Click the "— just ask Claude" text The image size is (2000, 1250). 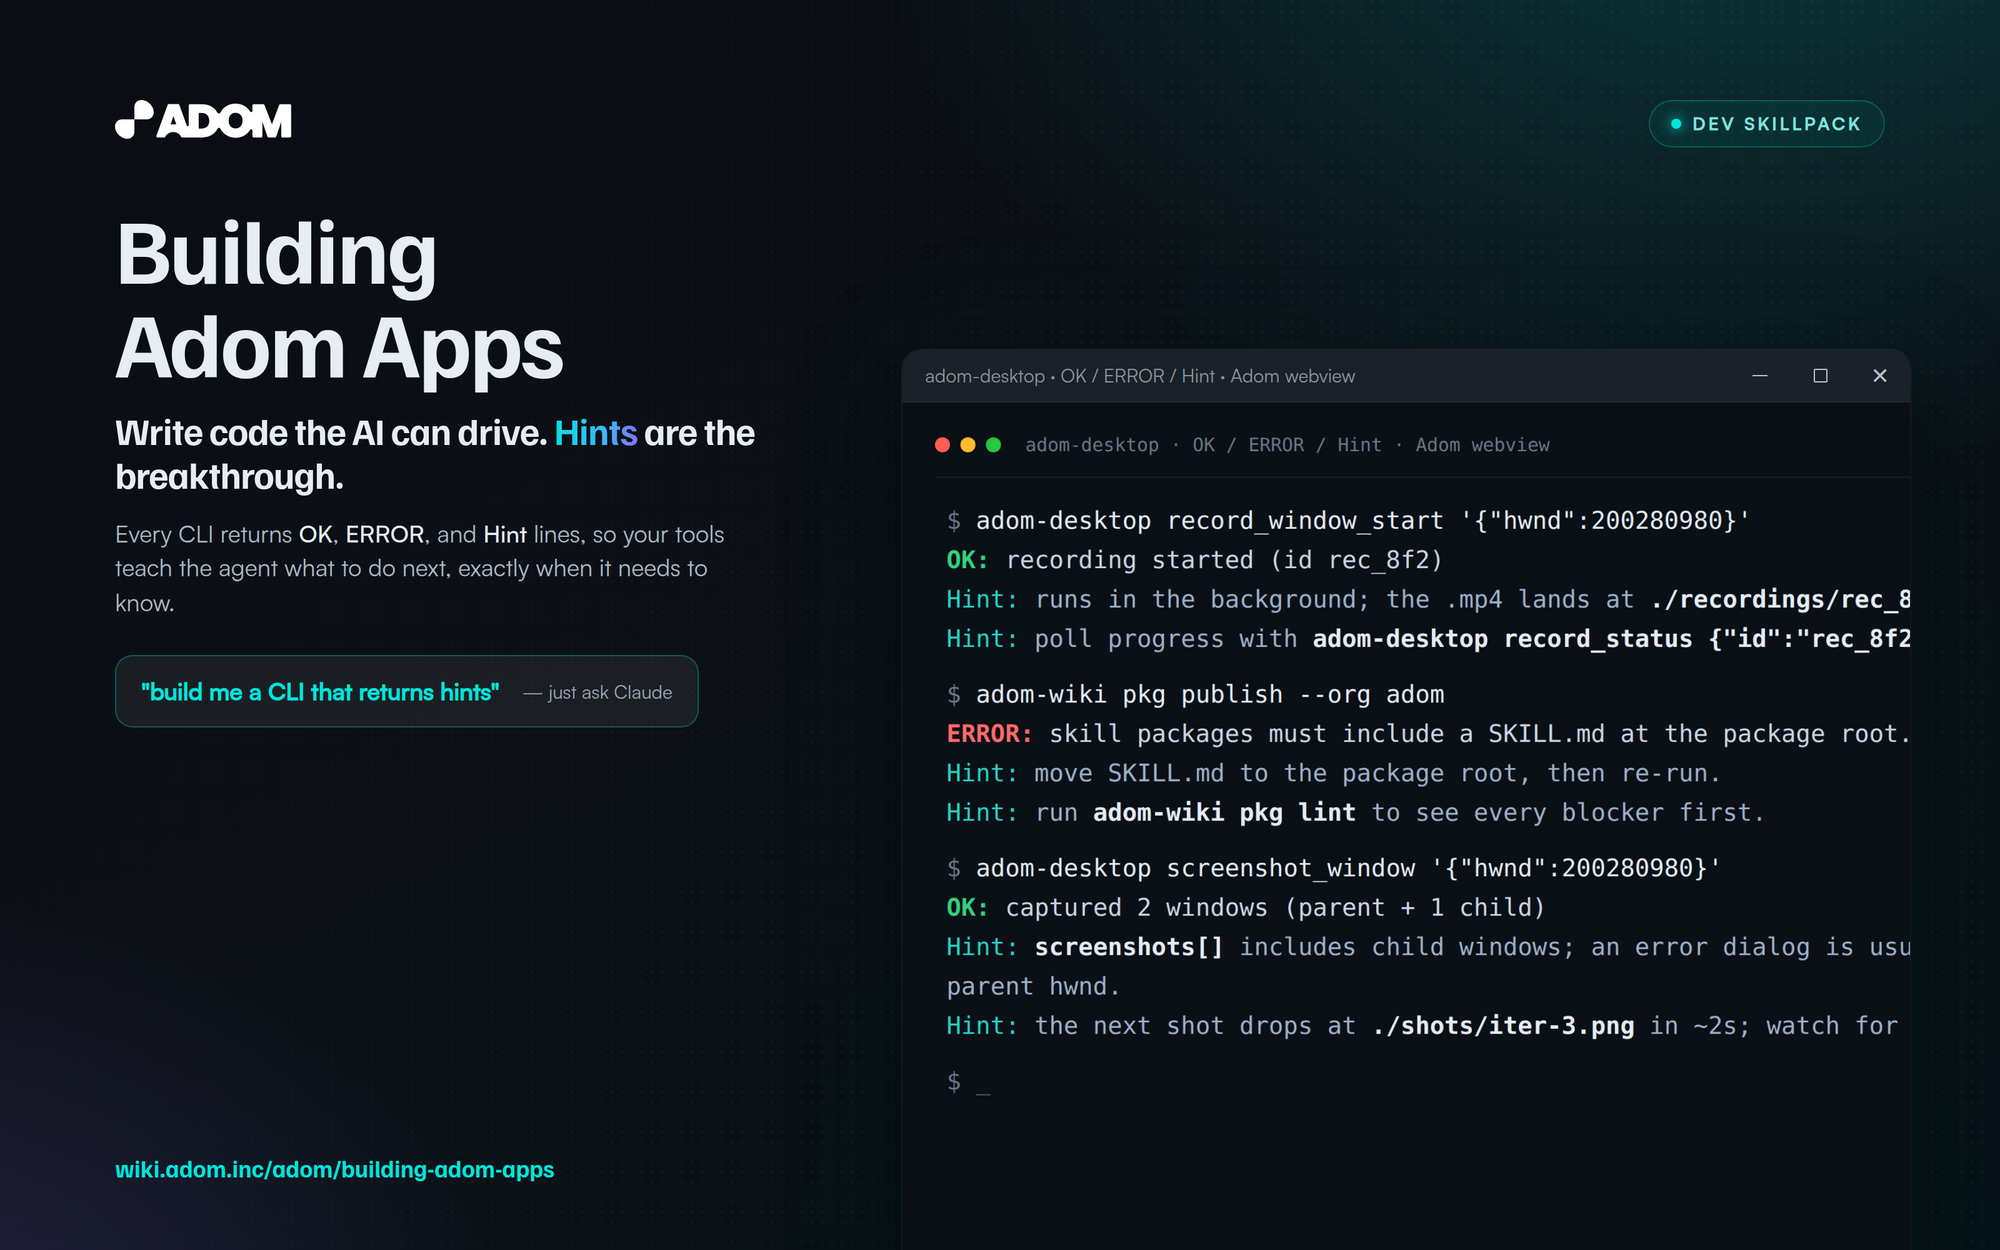tap(598, 692)
